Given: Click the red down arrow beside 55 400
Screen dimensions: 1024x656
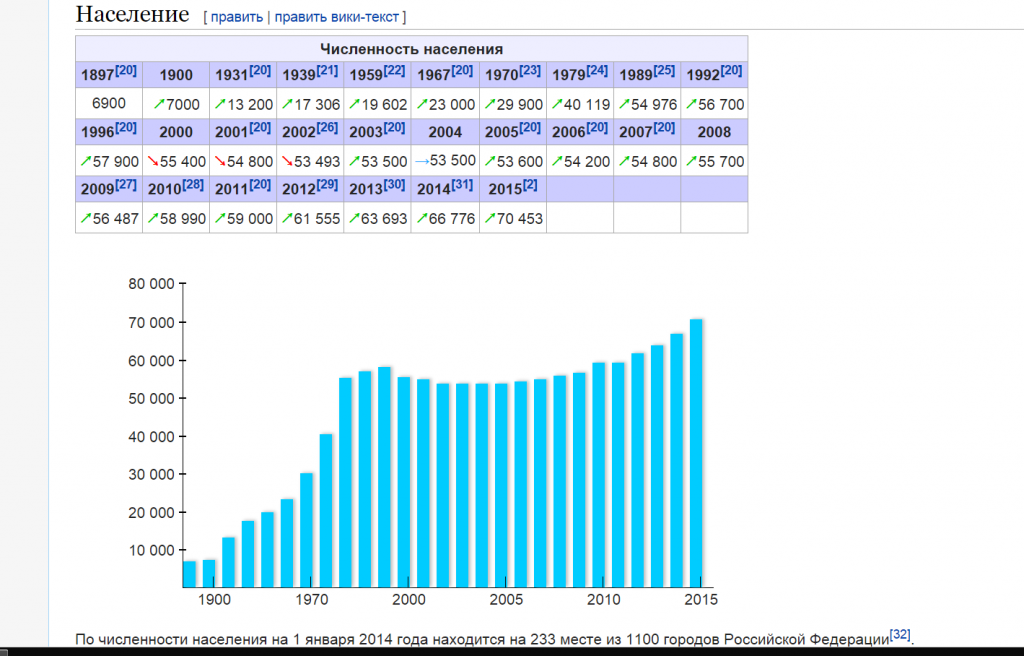Looking at the screenshot, I should tap(153, 161).
